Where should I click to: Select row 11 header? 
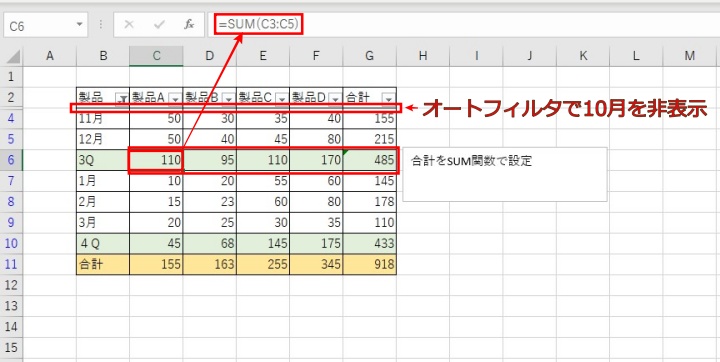click(x=11, y=264)
